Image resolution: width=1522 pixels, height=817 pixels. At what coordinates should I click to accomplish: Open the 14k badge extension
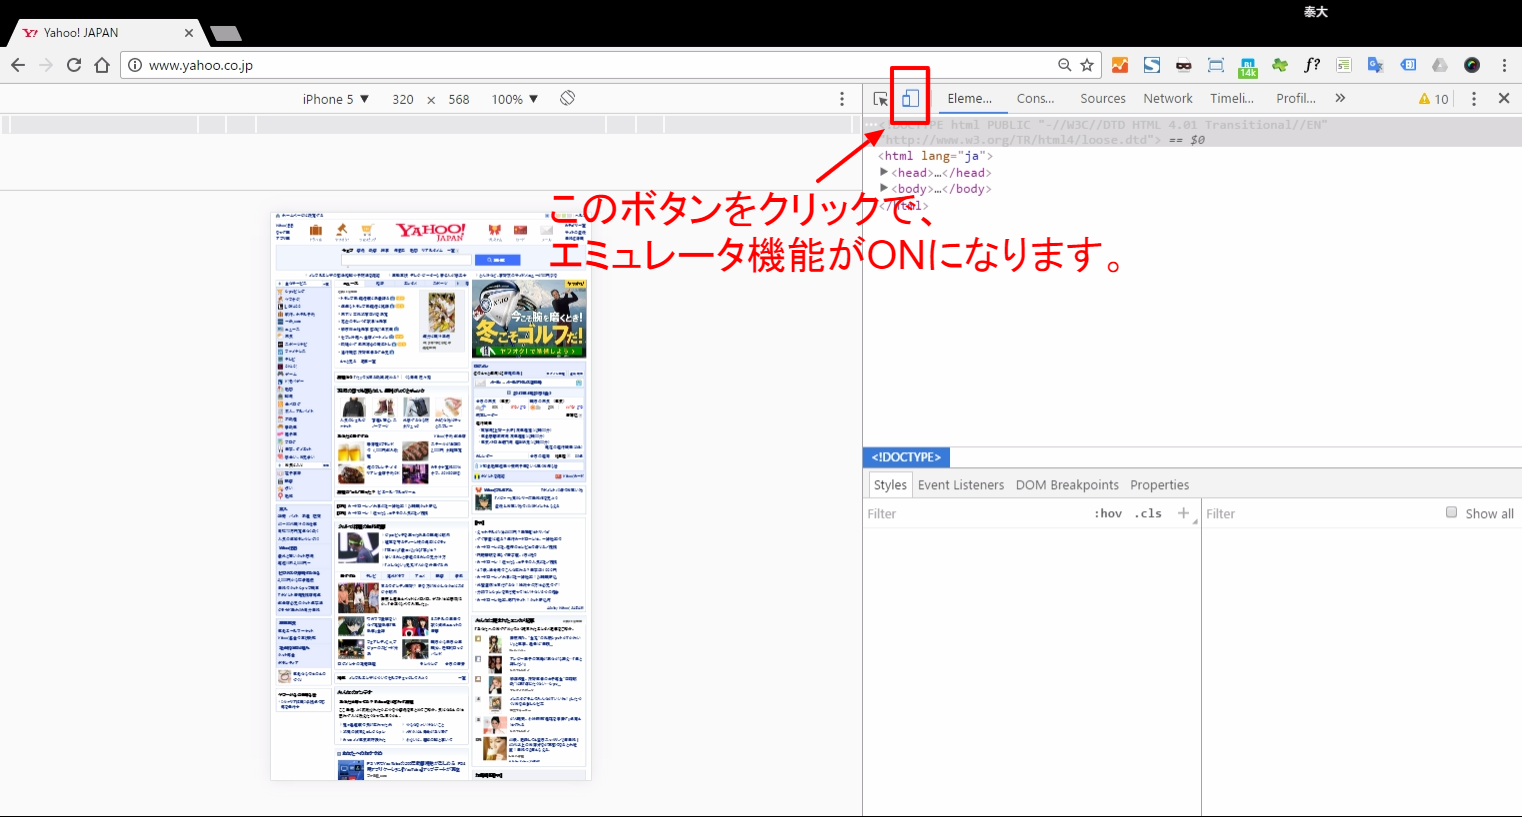[x=1248, y=67]
